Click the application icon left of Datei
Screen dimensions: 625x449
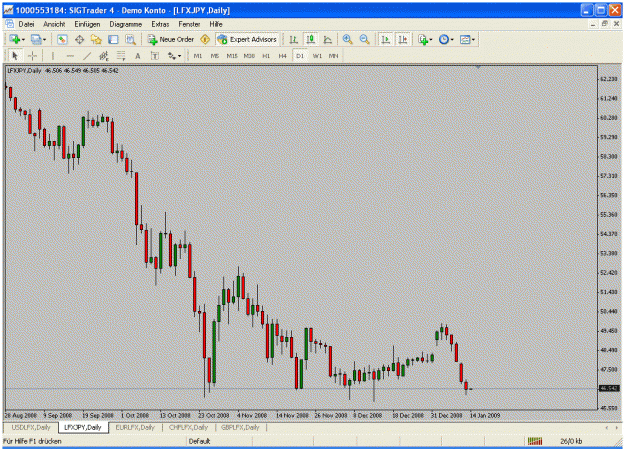tap(10, 24)
